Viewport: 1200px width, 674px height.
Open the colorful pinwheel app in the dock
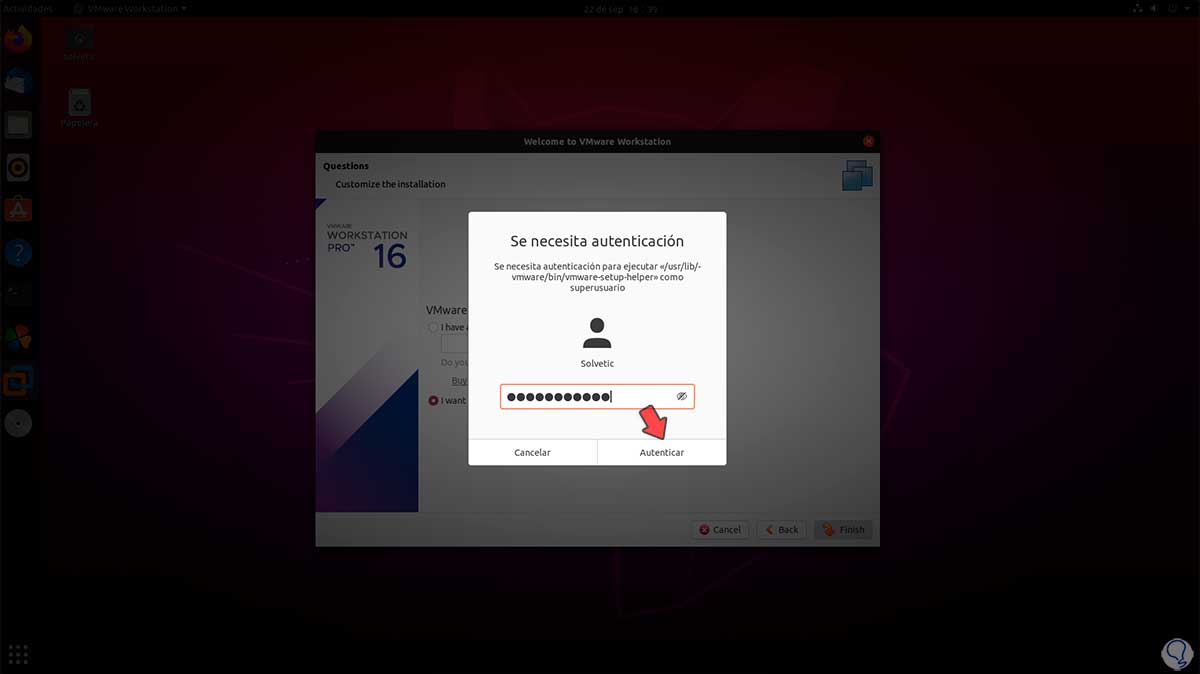18,338
